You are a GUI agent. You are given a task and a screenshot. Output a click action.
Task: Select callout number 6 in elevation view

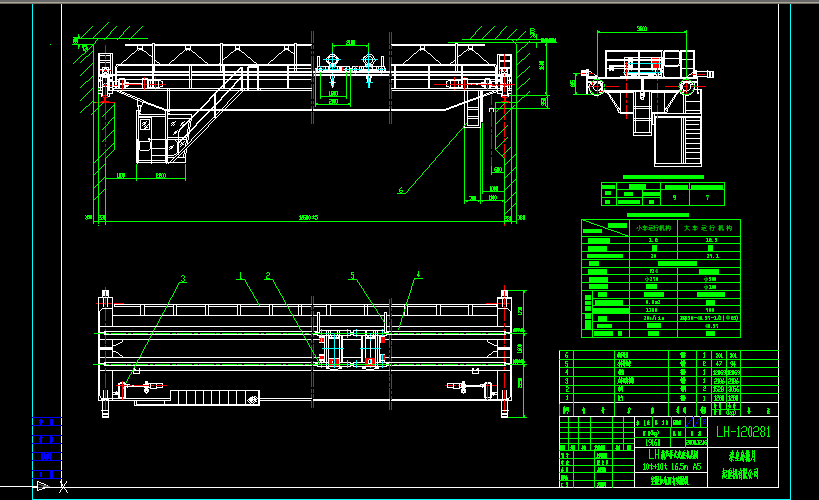(x=401, y=189)
